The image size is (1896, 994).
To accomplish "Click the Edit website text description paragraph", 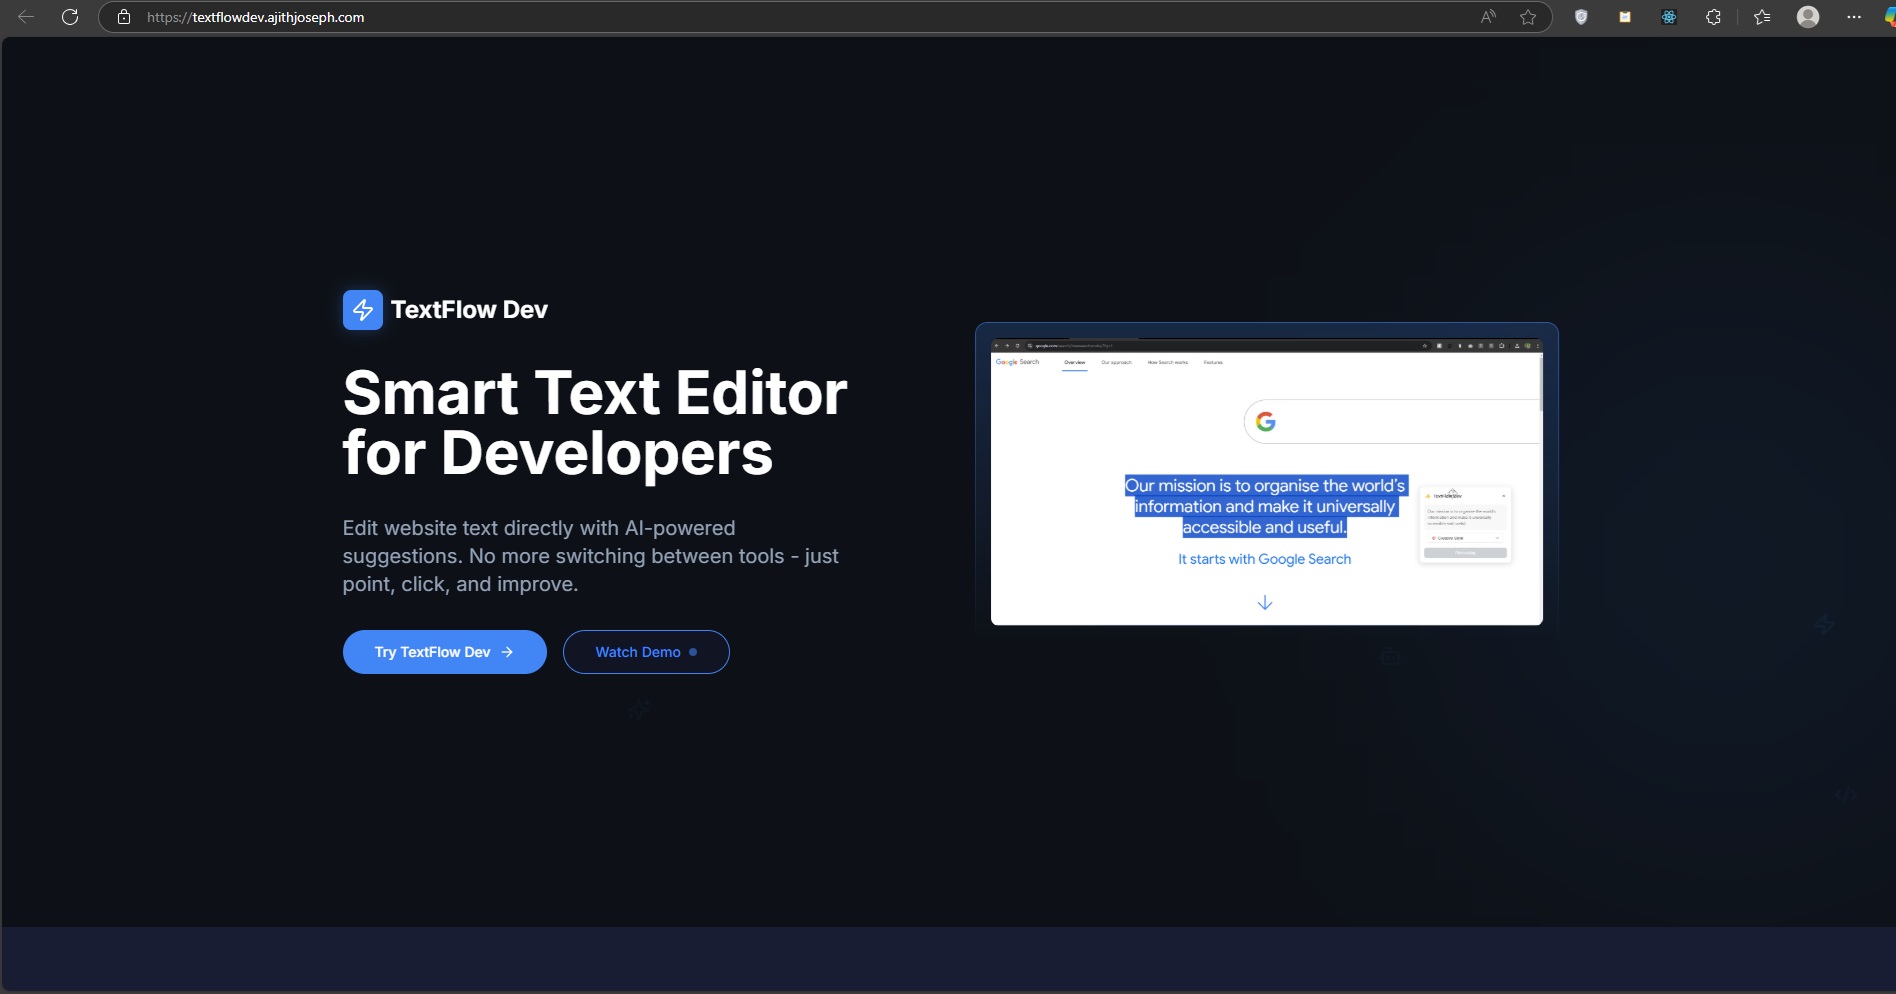I will [x=591, y=556].
